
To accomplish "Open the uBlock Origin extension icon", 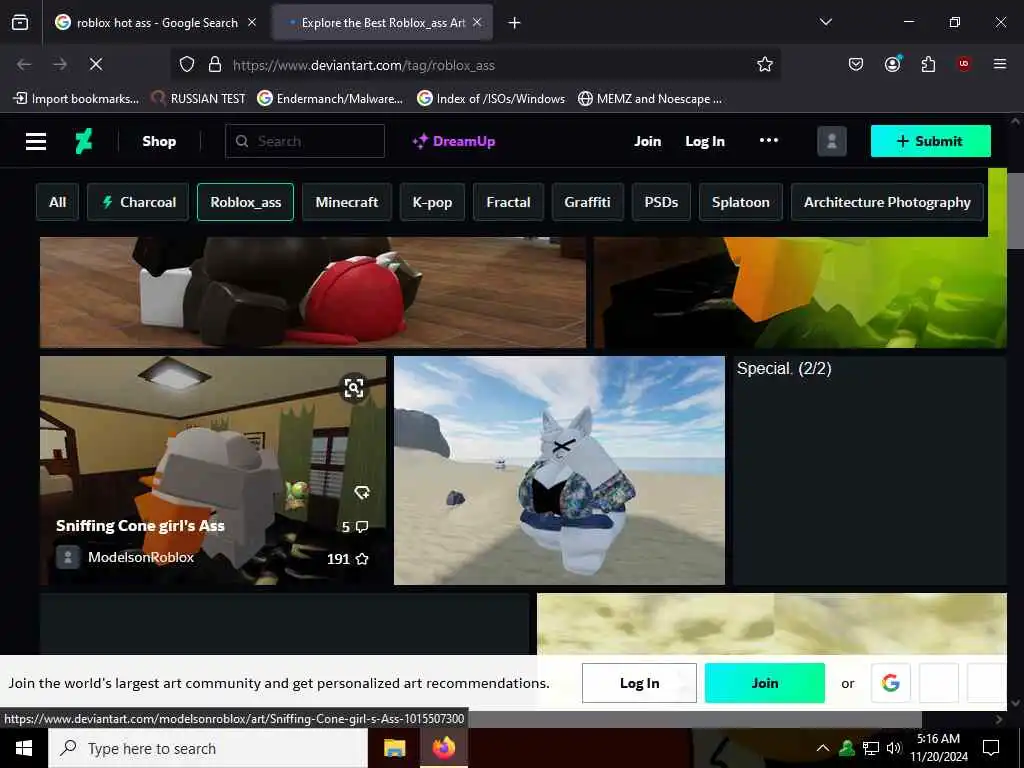I will 963,64.
